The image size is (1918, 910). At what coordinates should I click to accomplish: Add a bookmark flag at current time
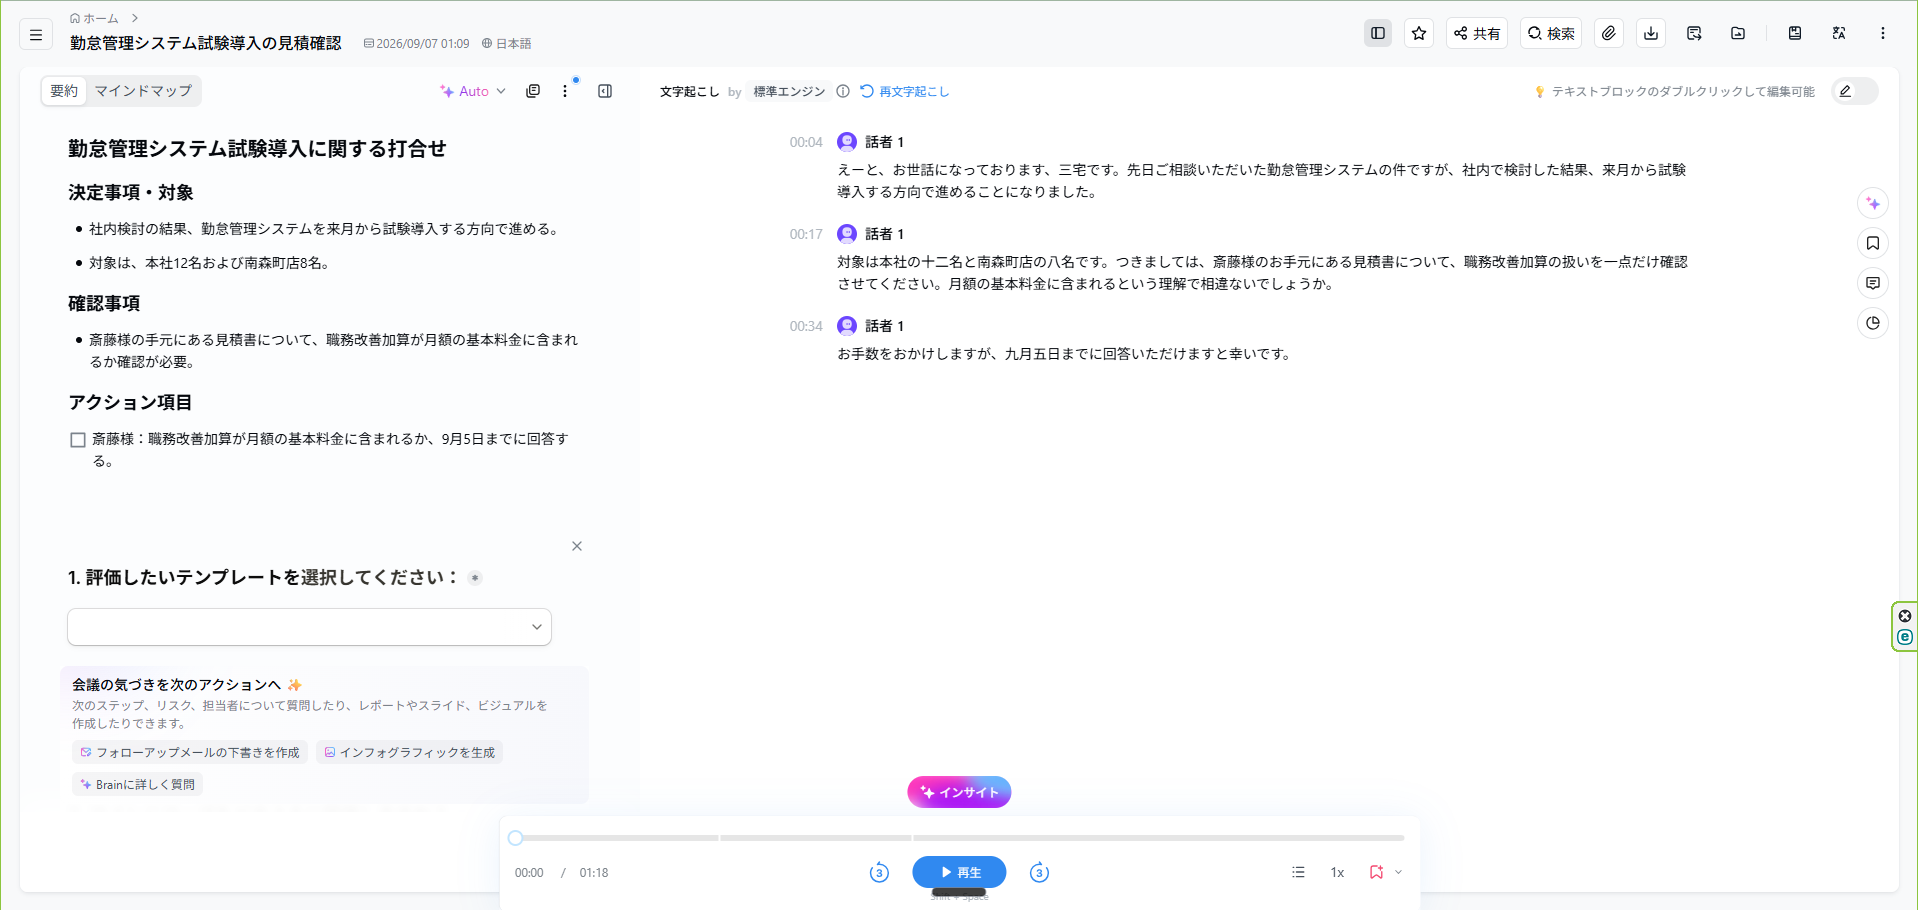(1376, 872)
